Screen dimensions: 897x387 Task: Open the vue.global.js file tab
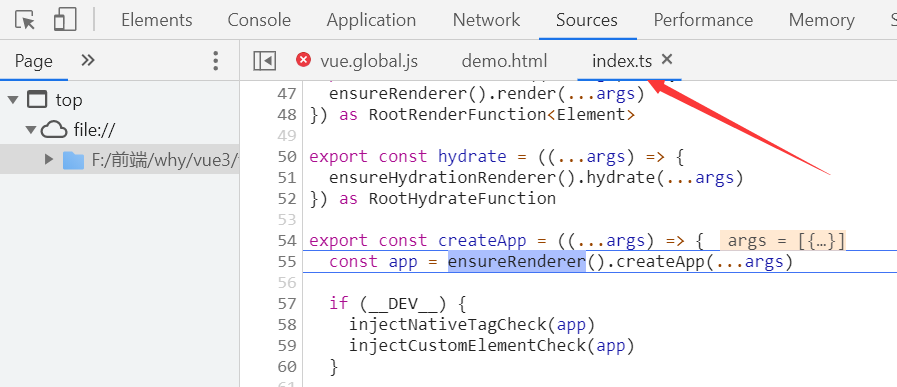point(369,61)
